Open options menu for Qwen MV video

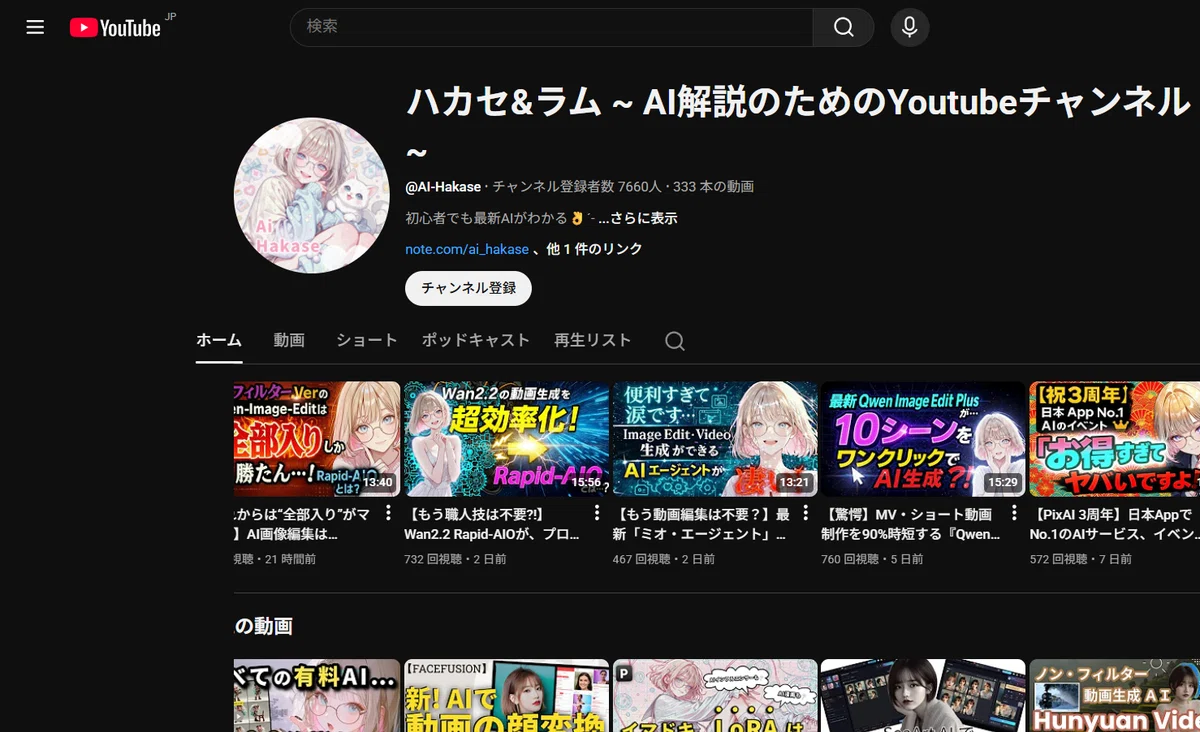click(1014, 513)
